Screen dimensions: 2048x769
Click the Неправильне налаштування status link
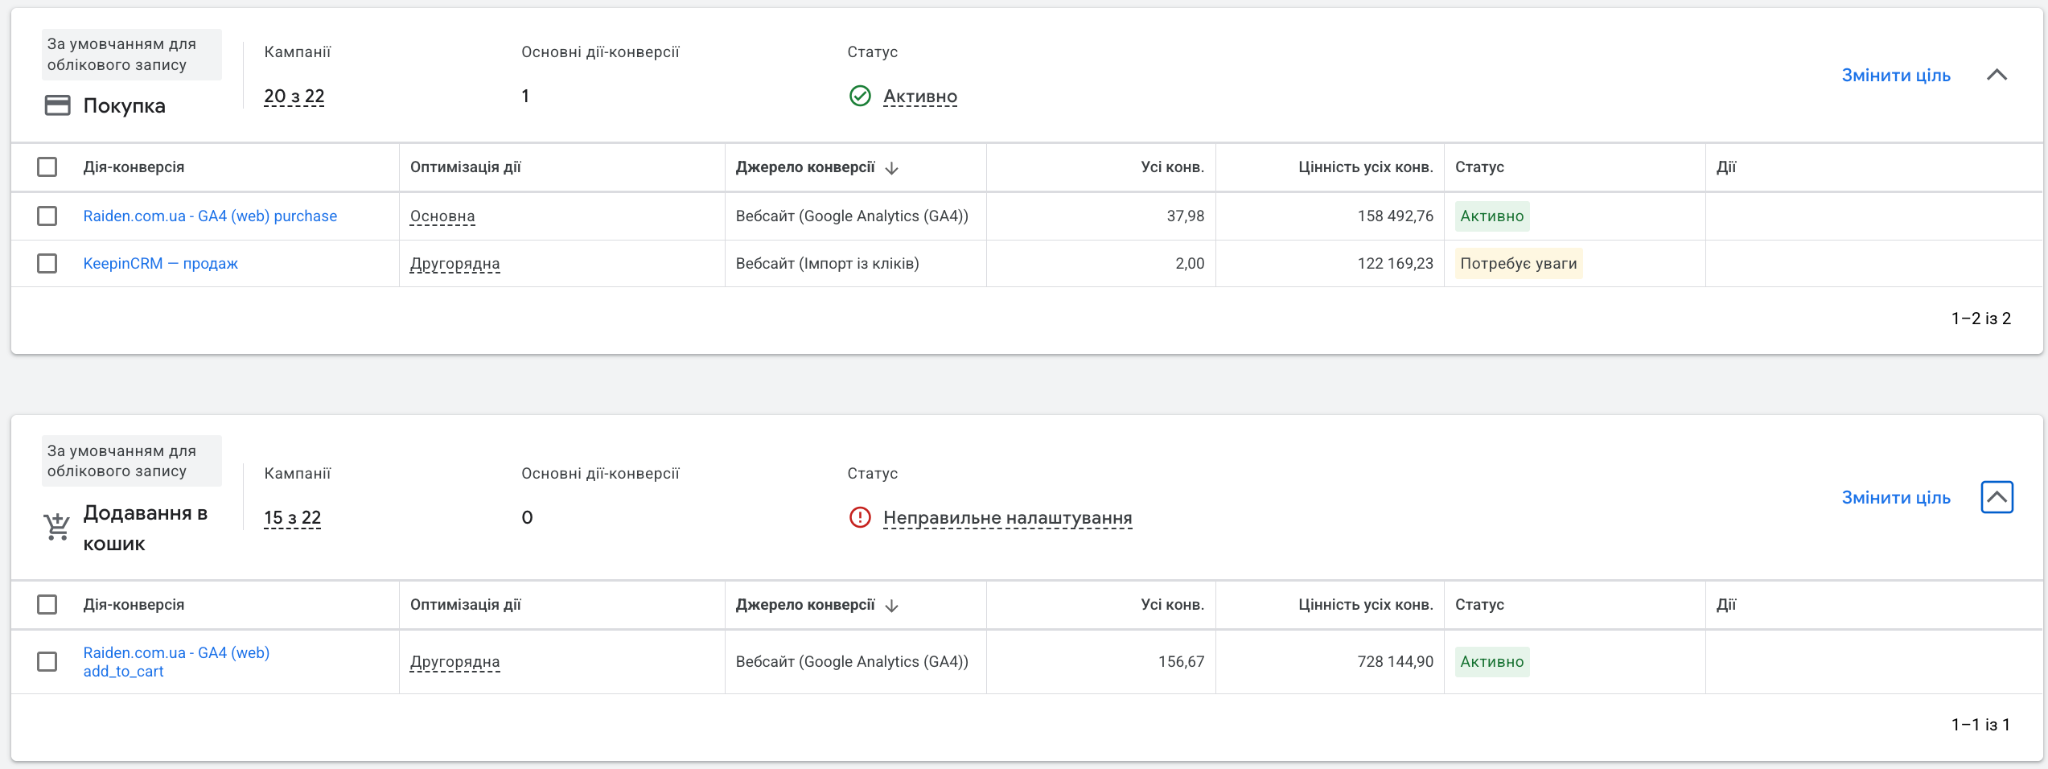(x=1008, y=518)
